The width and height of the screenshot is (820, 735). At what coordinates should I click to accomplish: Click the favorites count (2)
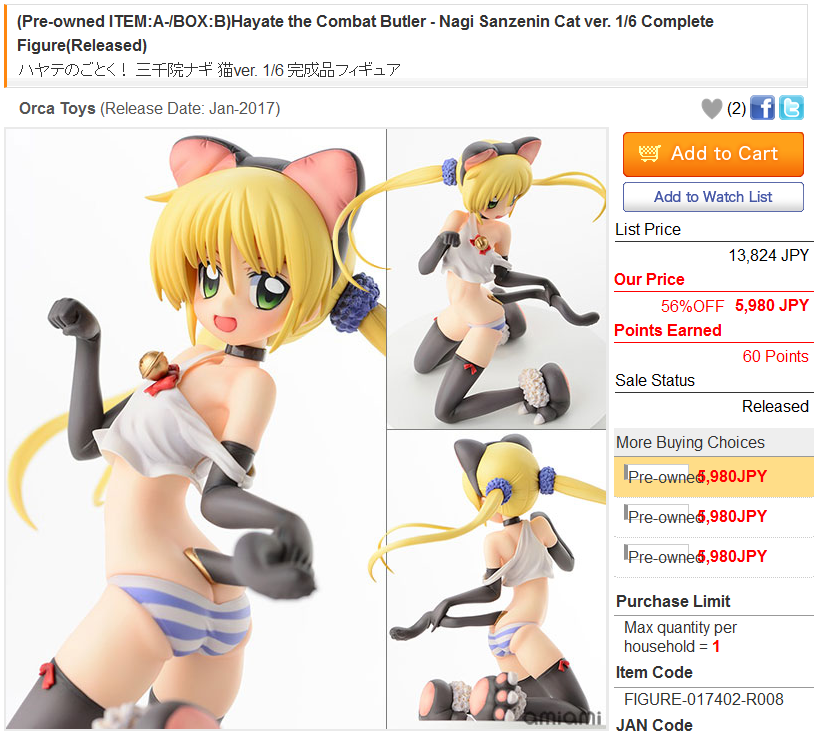(x=736, y=108)
